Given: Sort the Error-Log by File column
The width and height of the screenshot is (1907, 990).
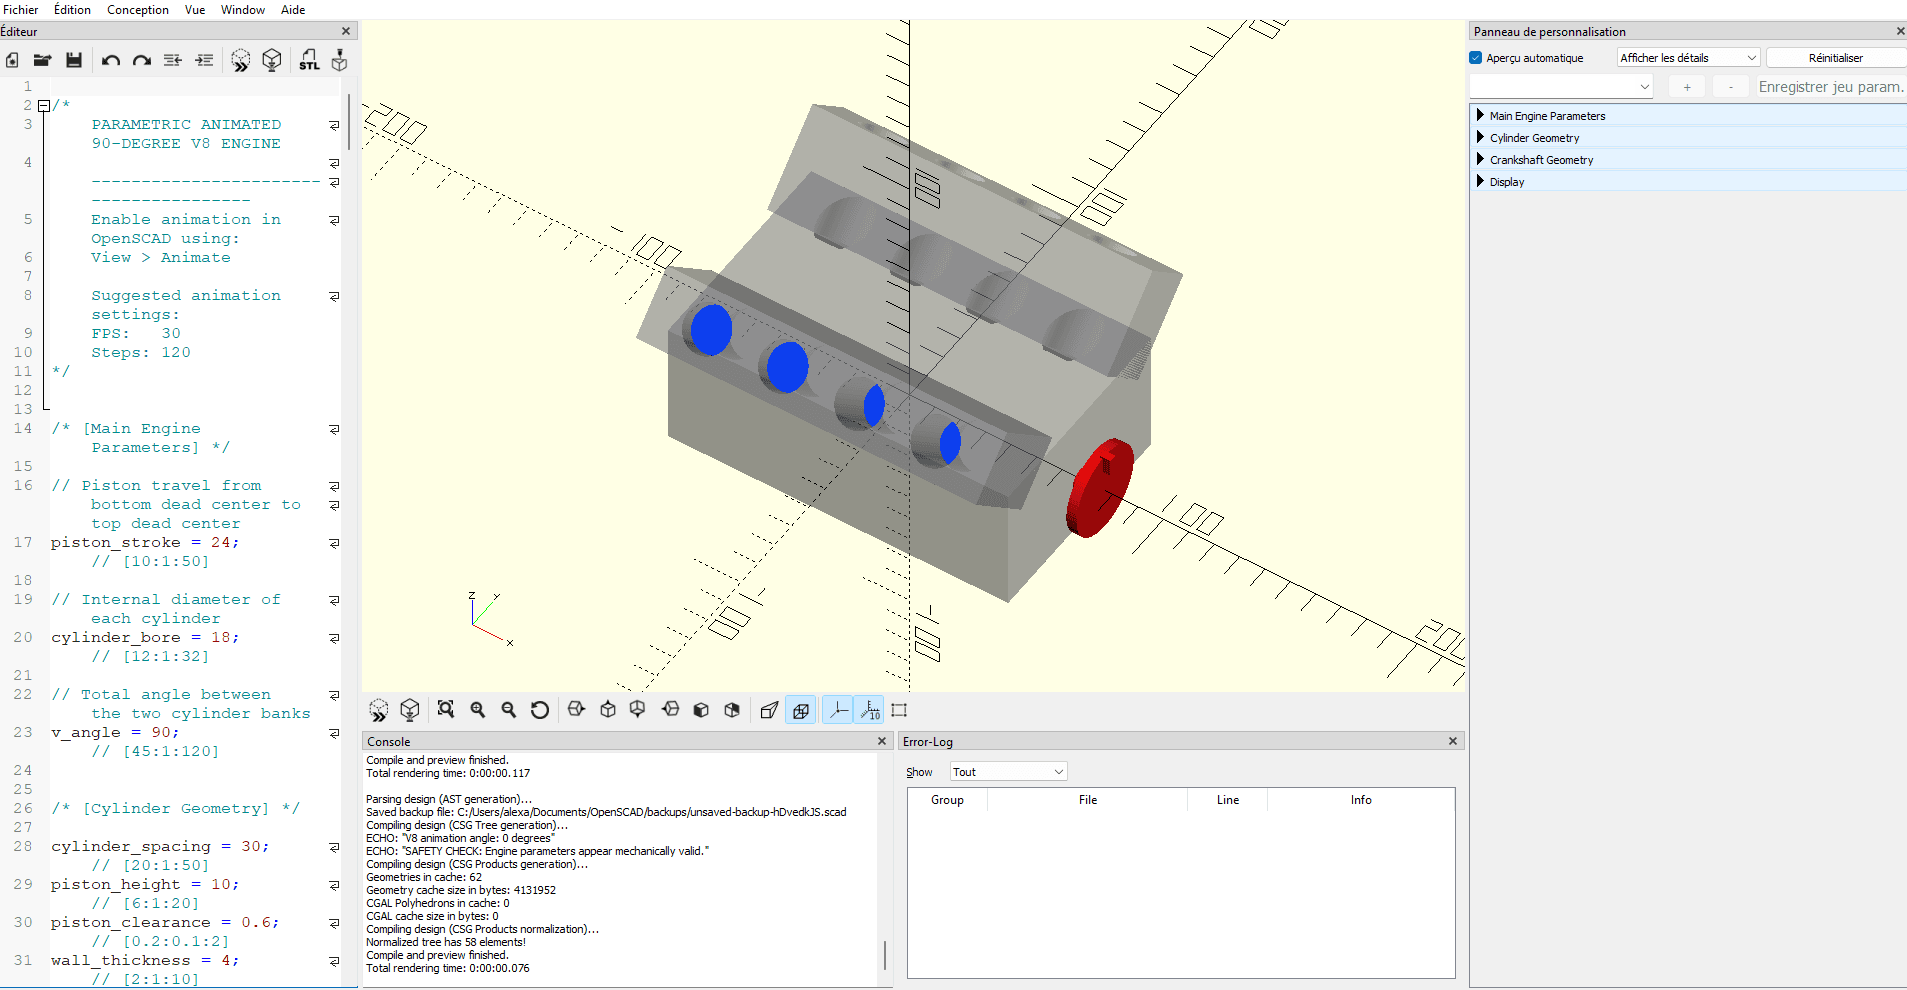Looking at the screenshot, I should 1088,800.
